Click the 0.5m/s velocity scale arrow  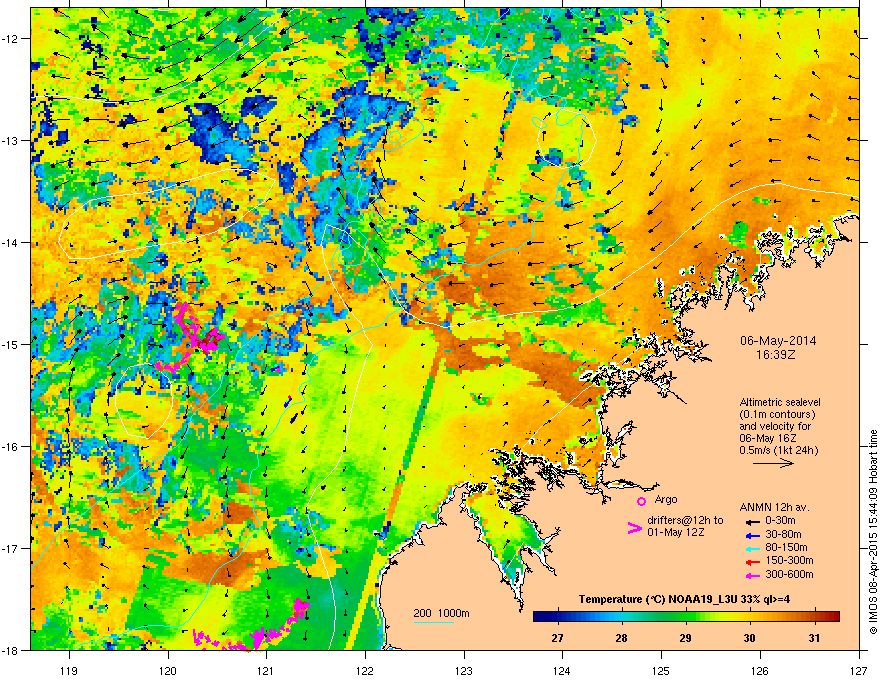(x=773, y=463)
